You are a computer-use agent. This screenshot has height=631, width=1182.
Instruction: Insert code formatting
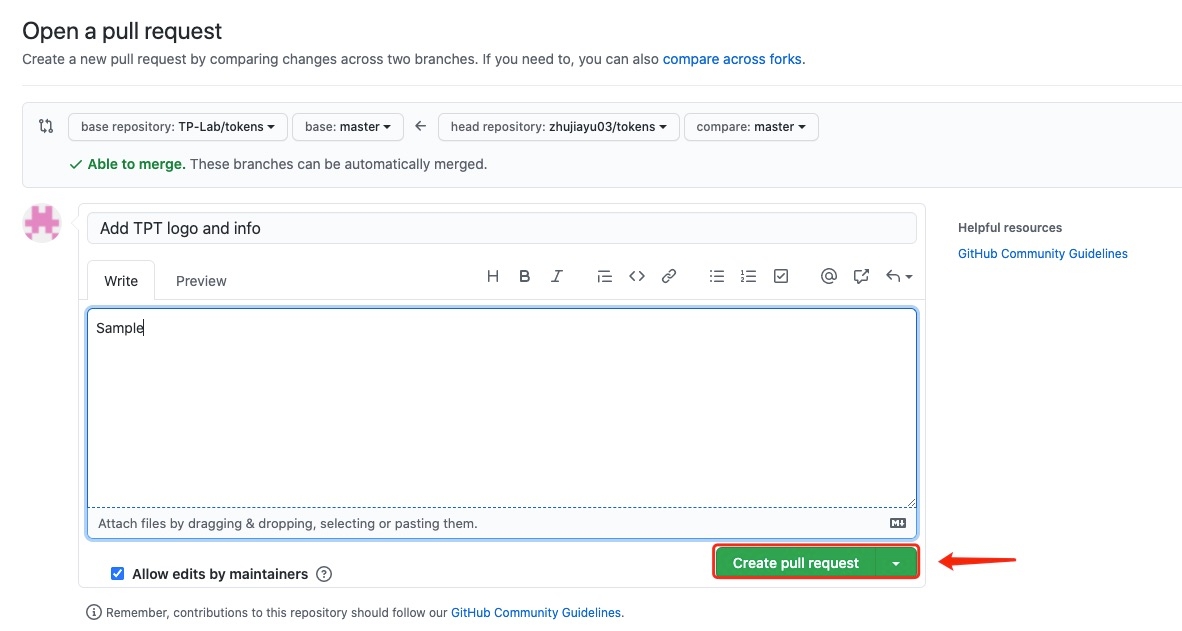(636, 277)
